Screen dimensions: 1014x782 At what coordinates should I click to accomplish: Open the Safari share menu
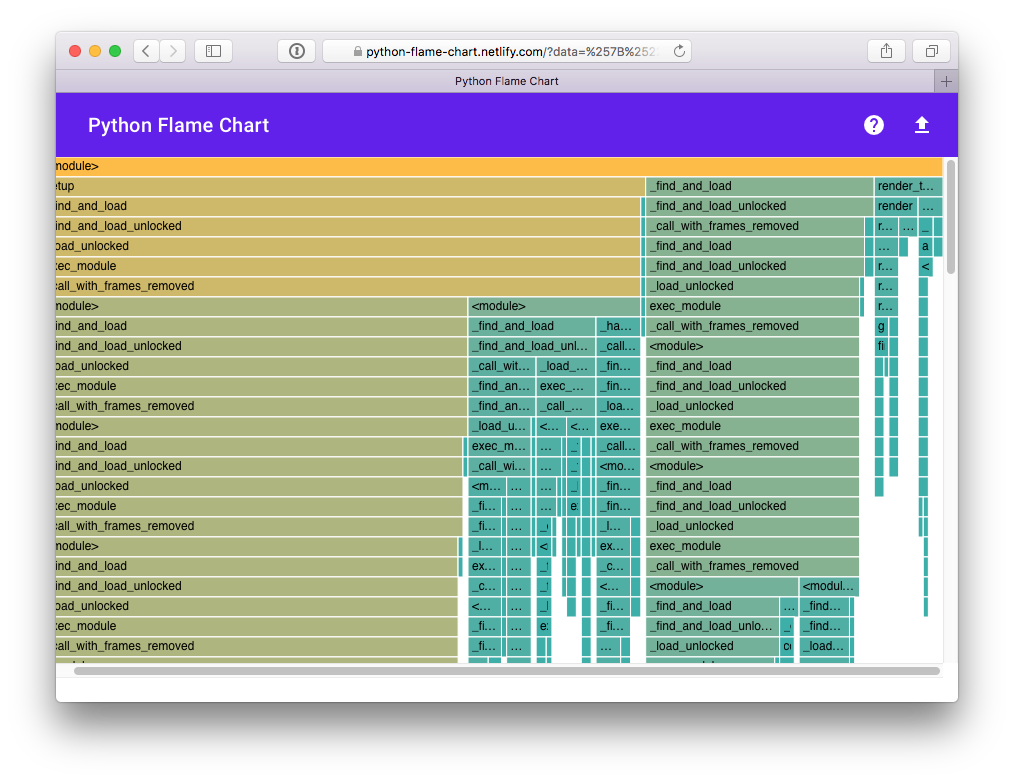pos(886,51)
